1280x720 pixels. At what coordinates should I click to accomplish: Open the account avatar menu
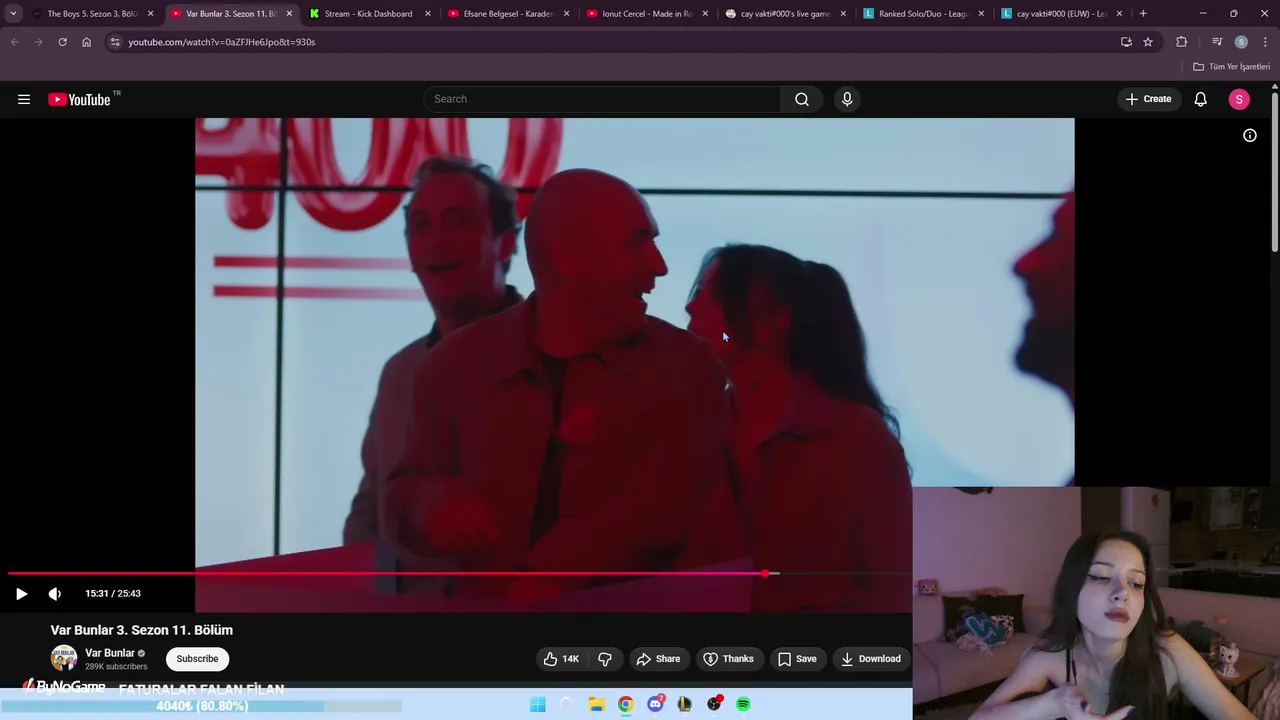point(1239,99)
